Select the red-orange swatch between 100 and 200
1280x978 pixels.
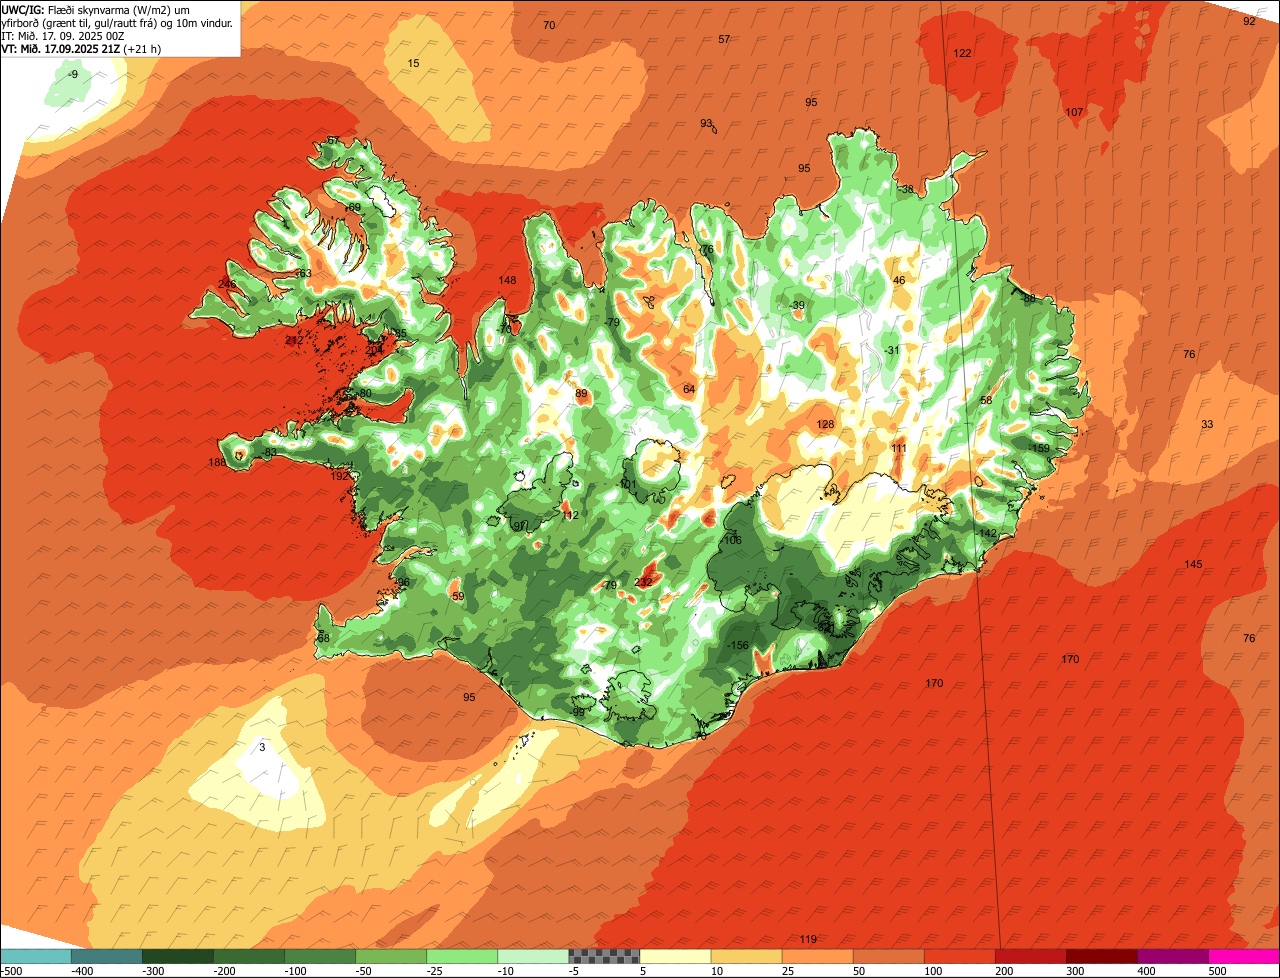959,956
